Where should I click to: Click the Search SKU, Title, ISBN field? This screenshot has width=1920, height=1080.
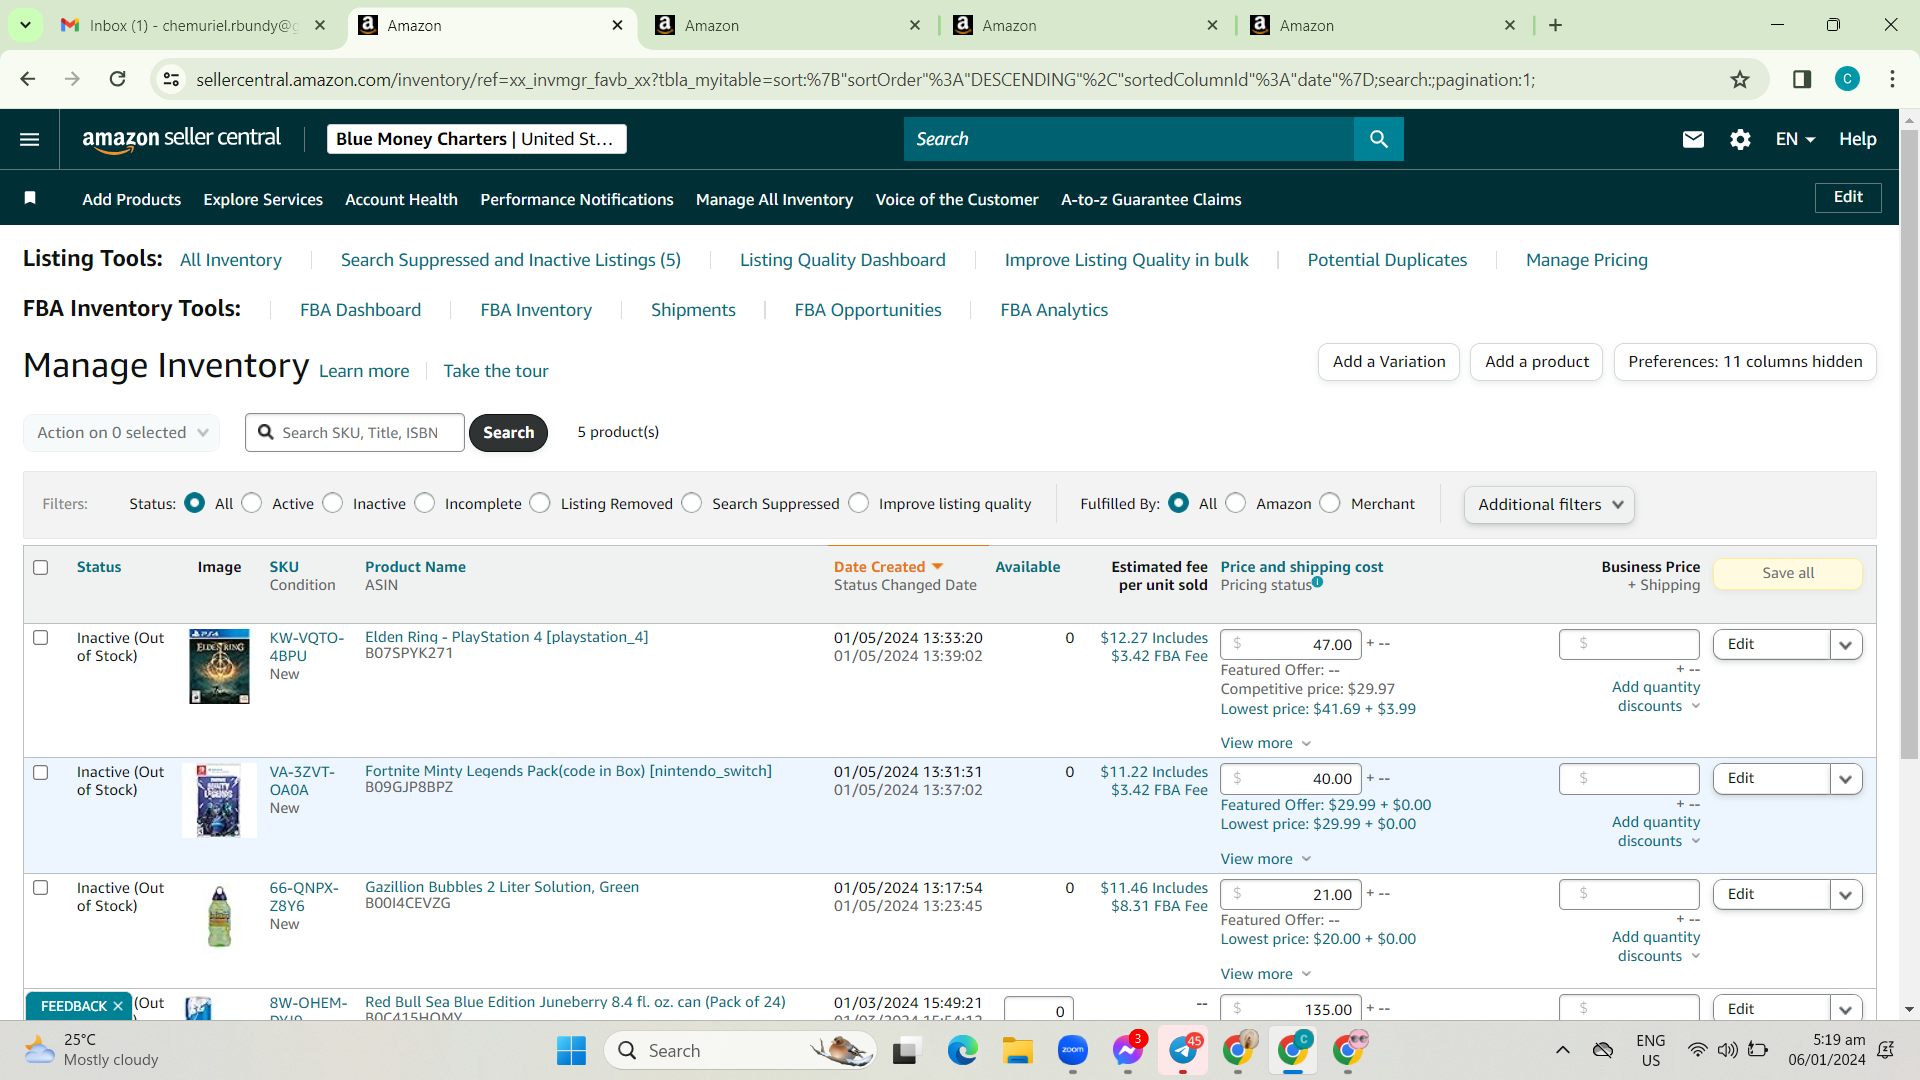[x=355, y=432]
